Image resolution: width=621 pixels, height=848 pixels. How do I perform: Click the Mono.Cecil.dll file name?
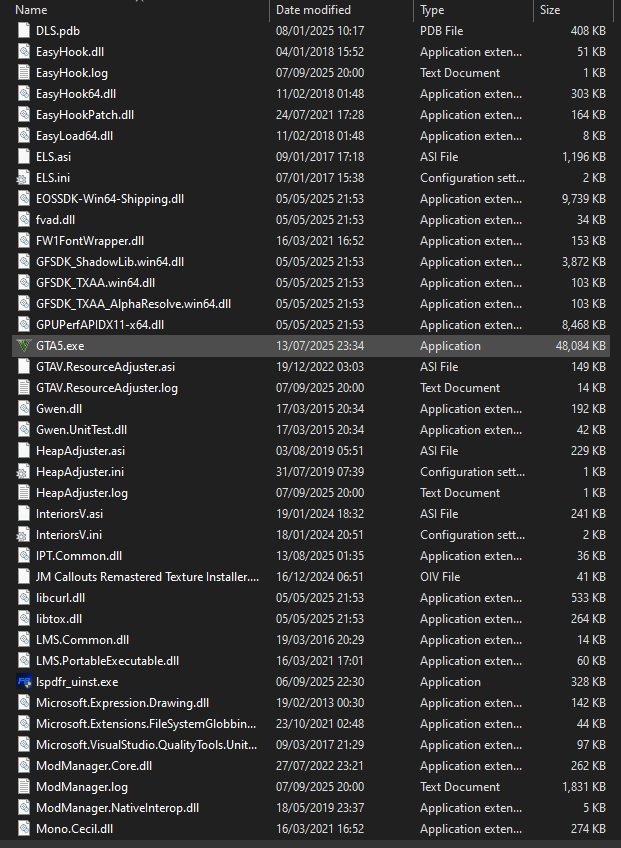73,829
